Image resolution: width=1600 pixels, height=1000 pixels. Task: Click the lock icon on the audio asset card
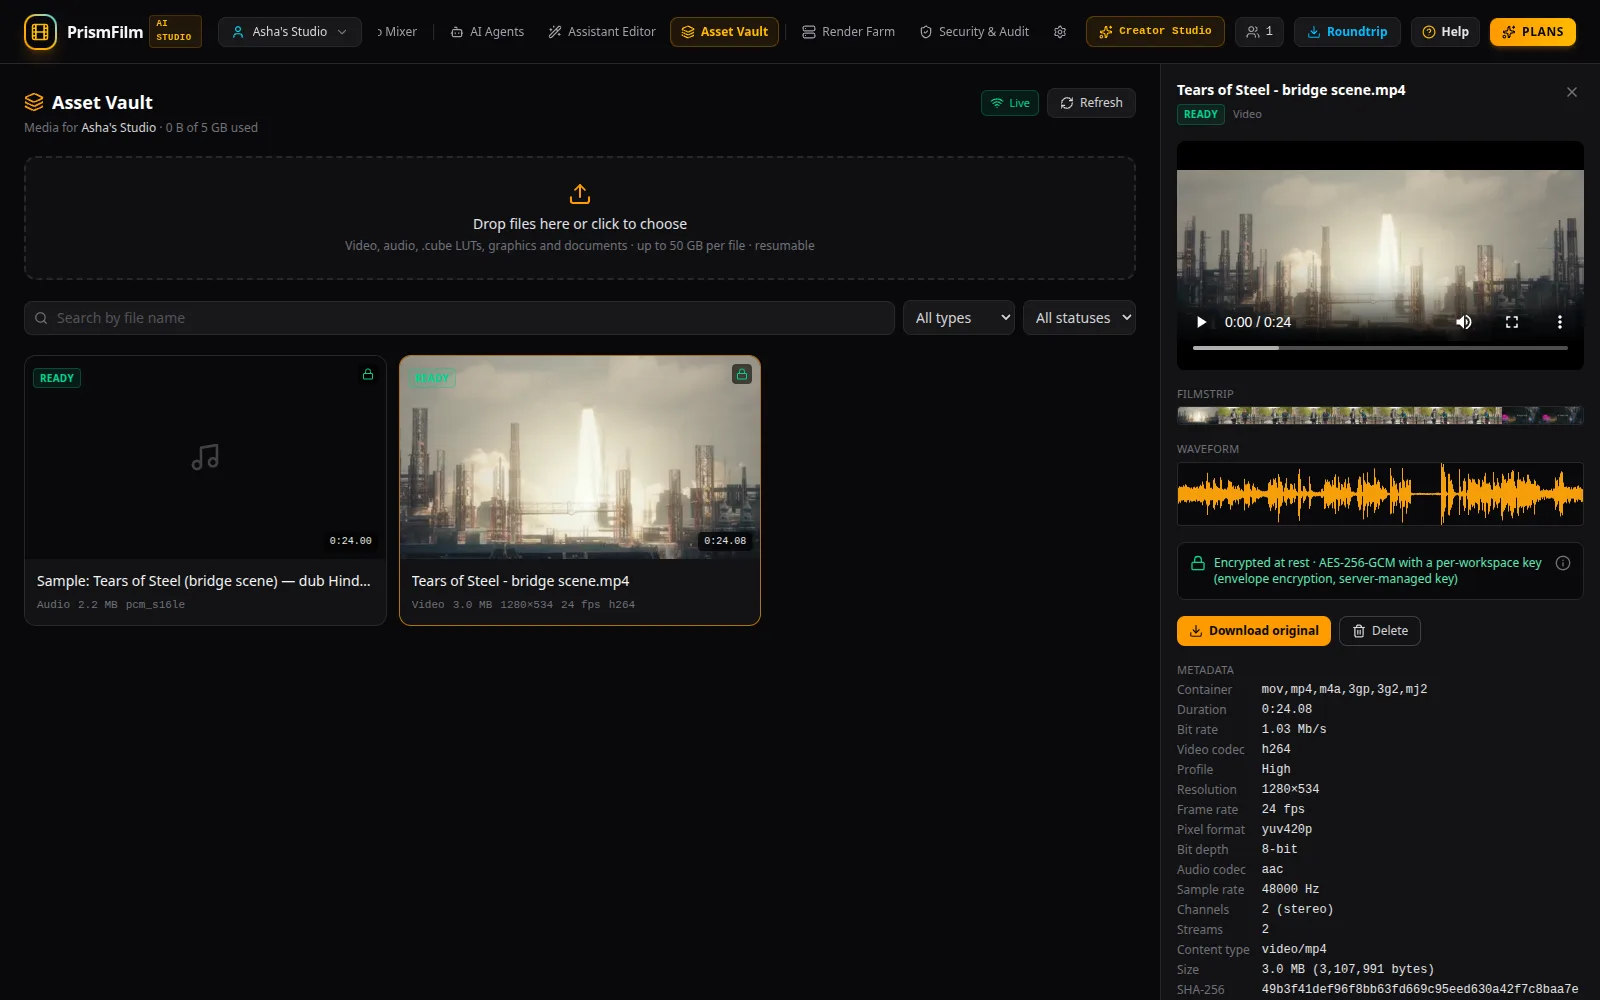368,374
